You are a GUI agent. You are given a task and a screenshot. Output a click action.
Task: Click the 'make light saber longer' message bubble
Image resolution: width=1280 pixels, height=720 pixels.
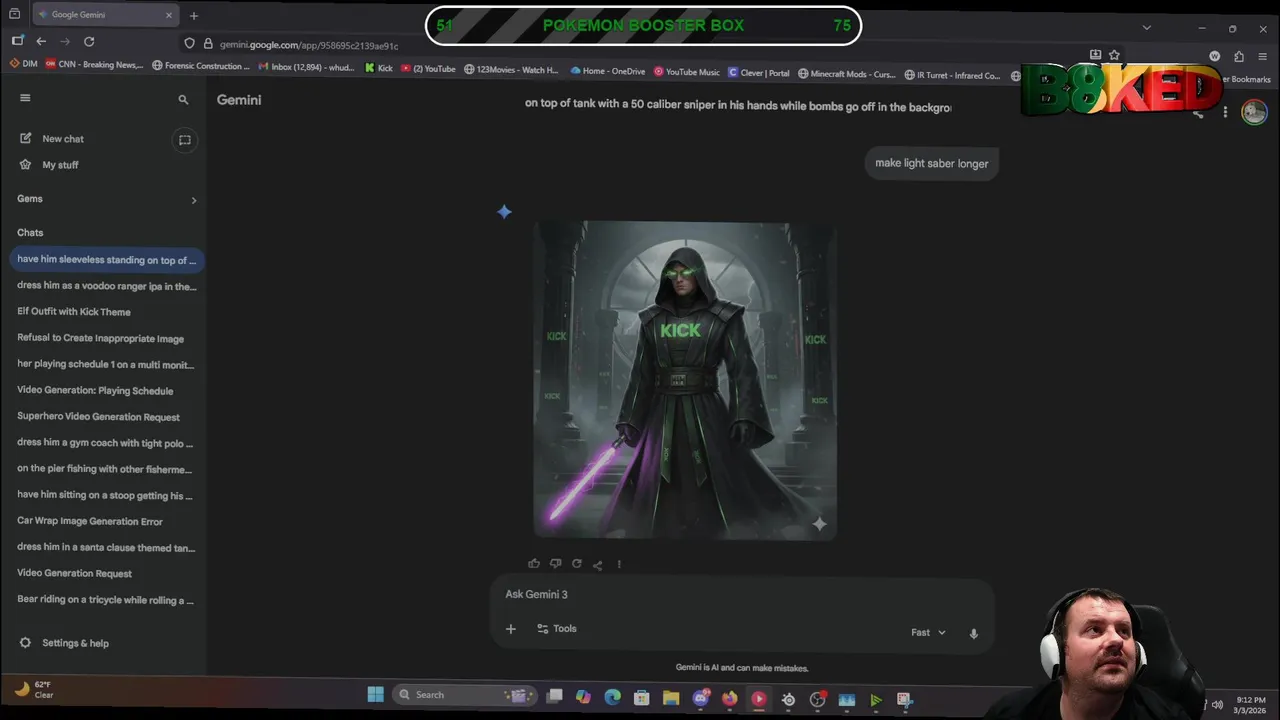(931, 163)
